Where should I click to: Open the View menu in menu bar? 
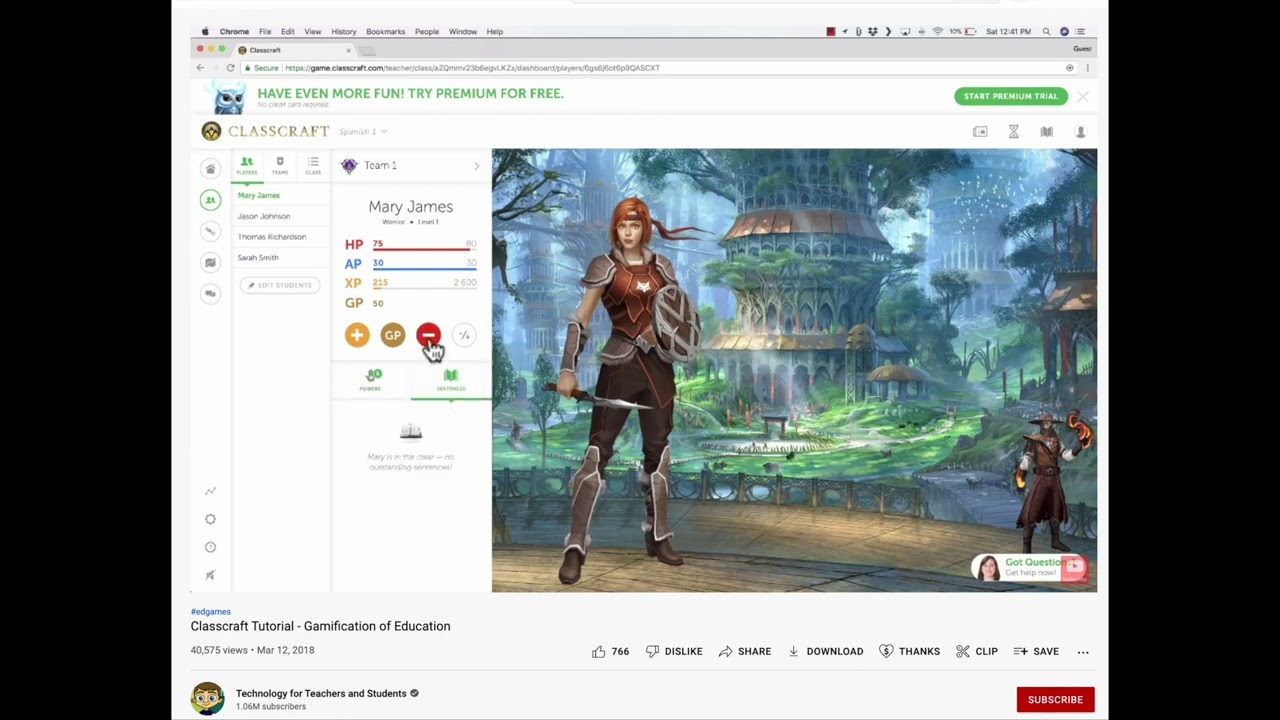(313, 32)
